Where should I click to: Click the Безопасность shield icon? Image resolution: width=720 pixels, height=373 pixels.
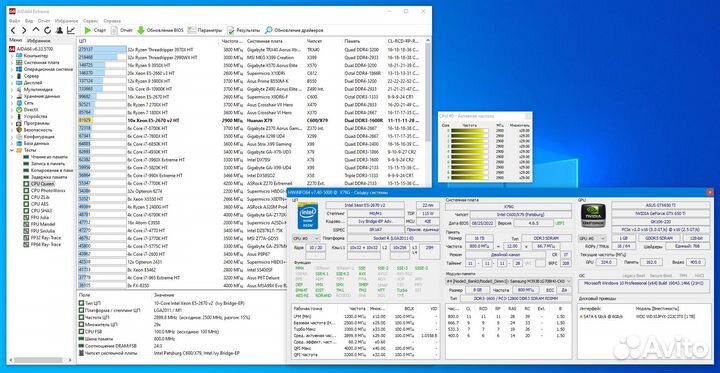click(x=19, y=130)
